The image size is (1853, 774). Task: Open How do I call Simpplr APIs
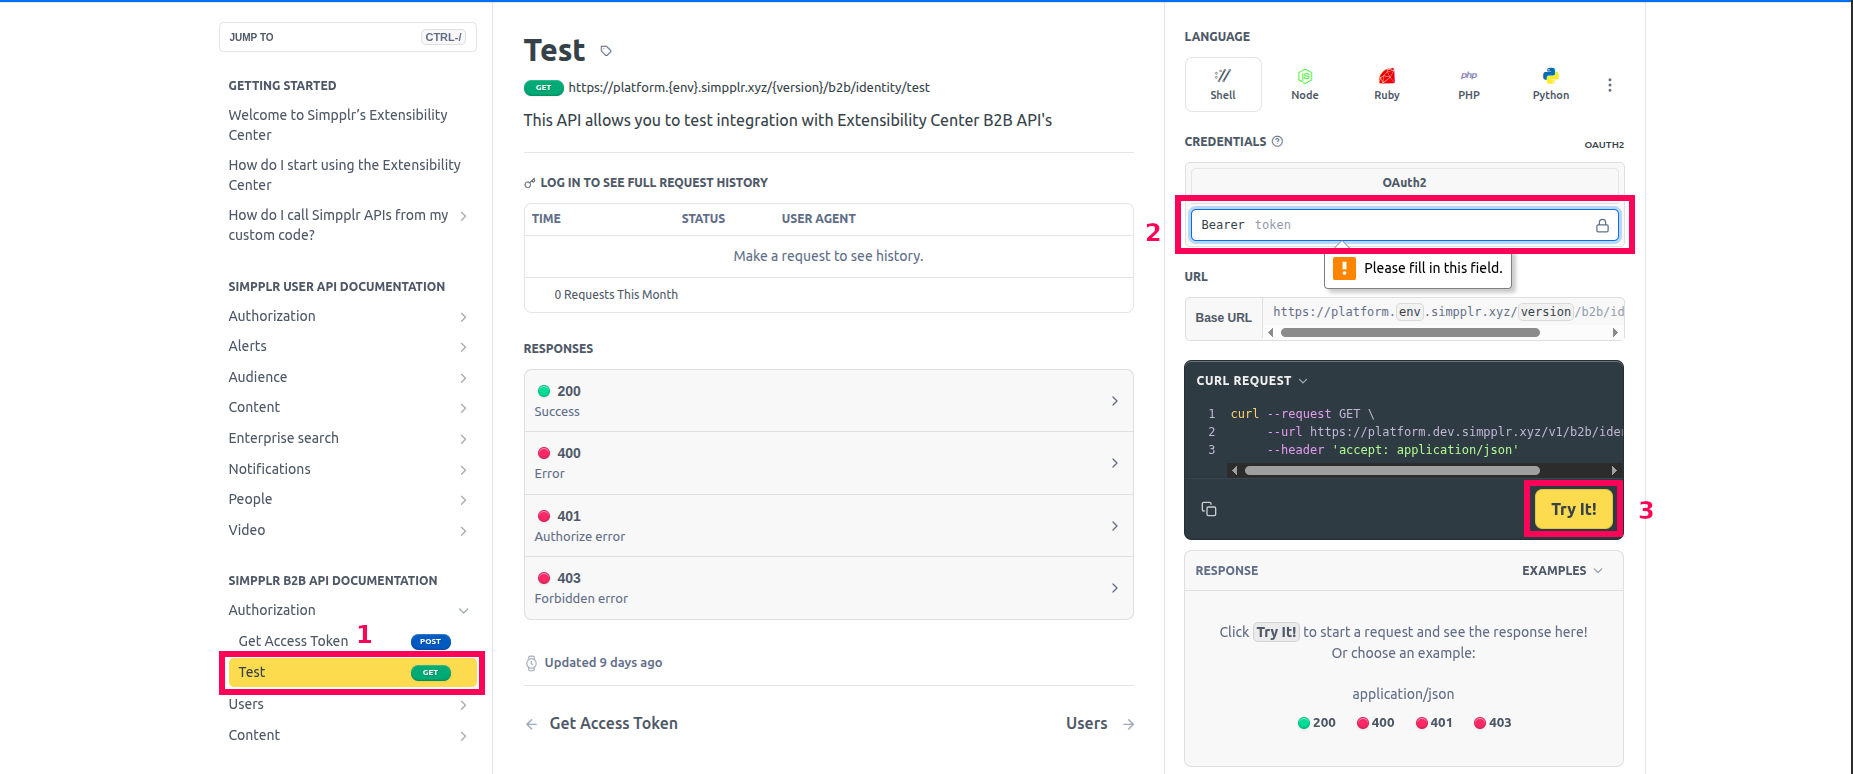[x=338, y=225]
